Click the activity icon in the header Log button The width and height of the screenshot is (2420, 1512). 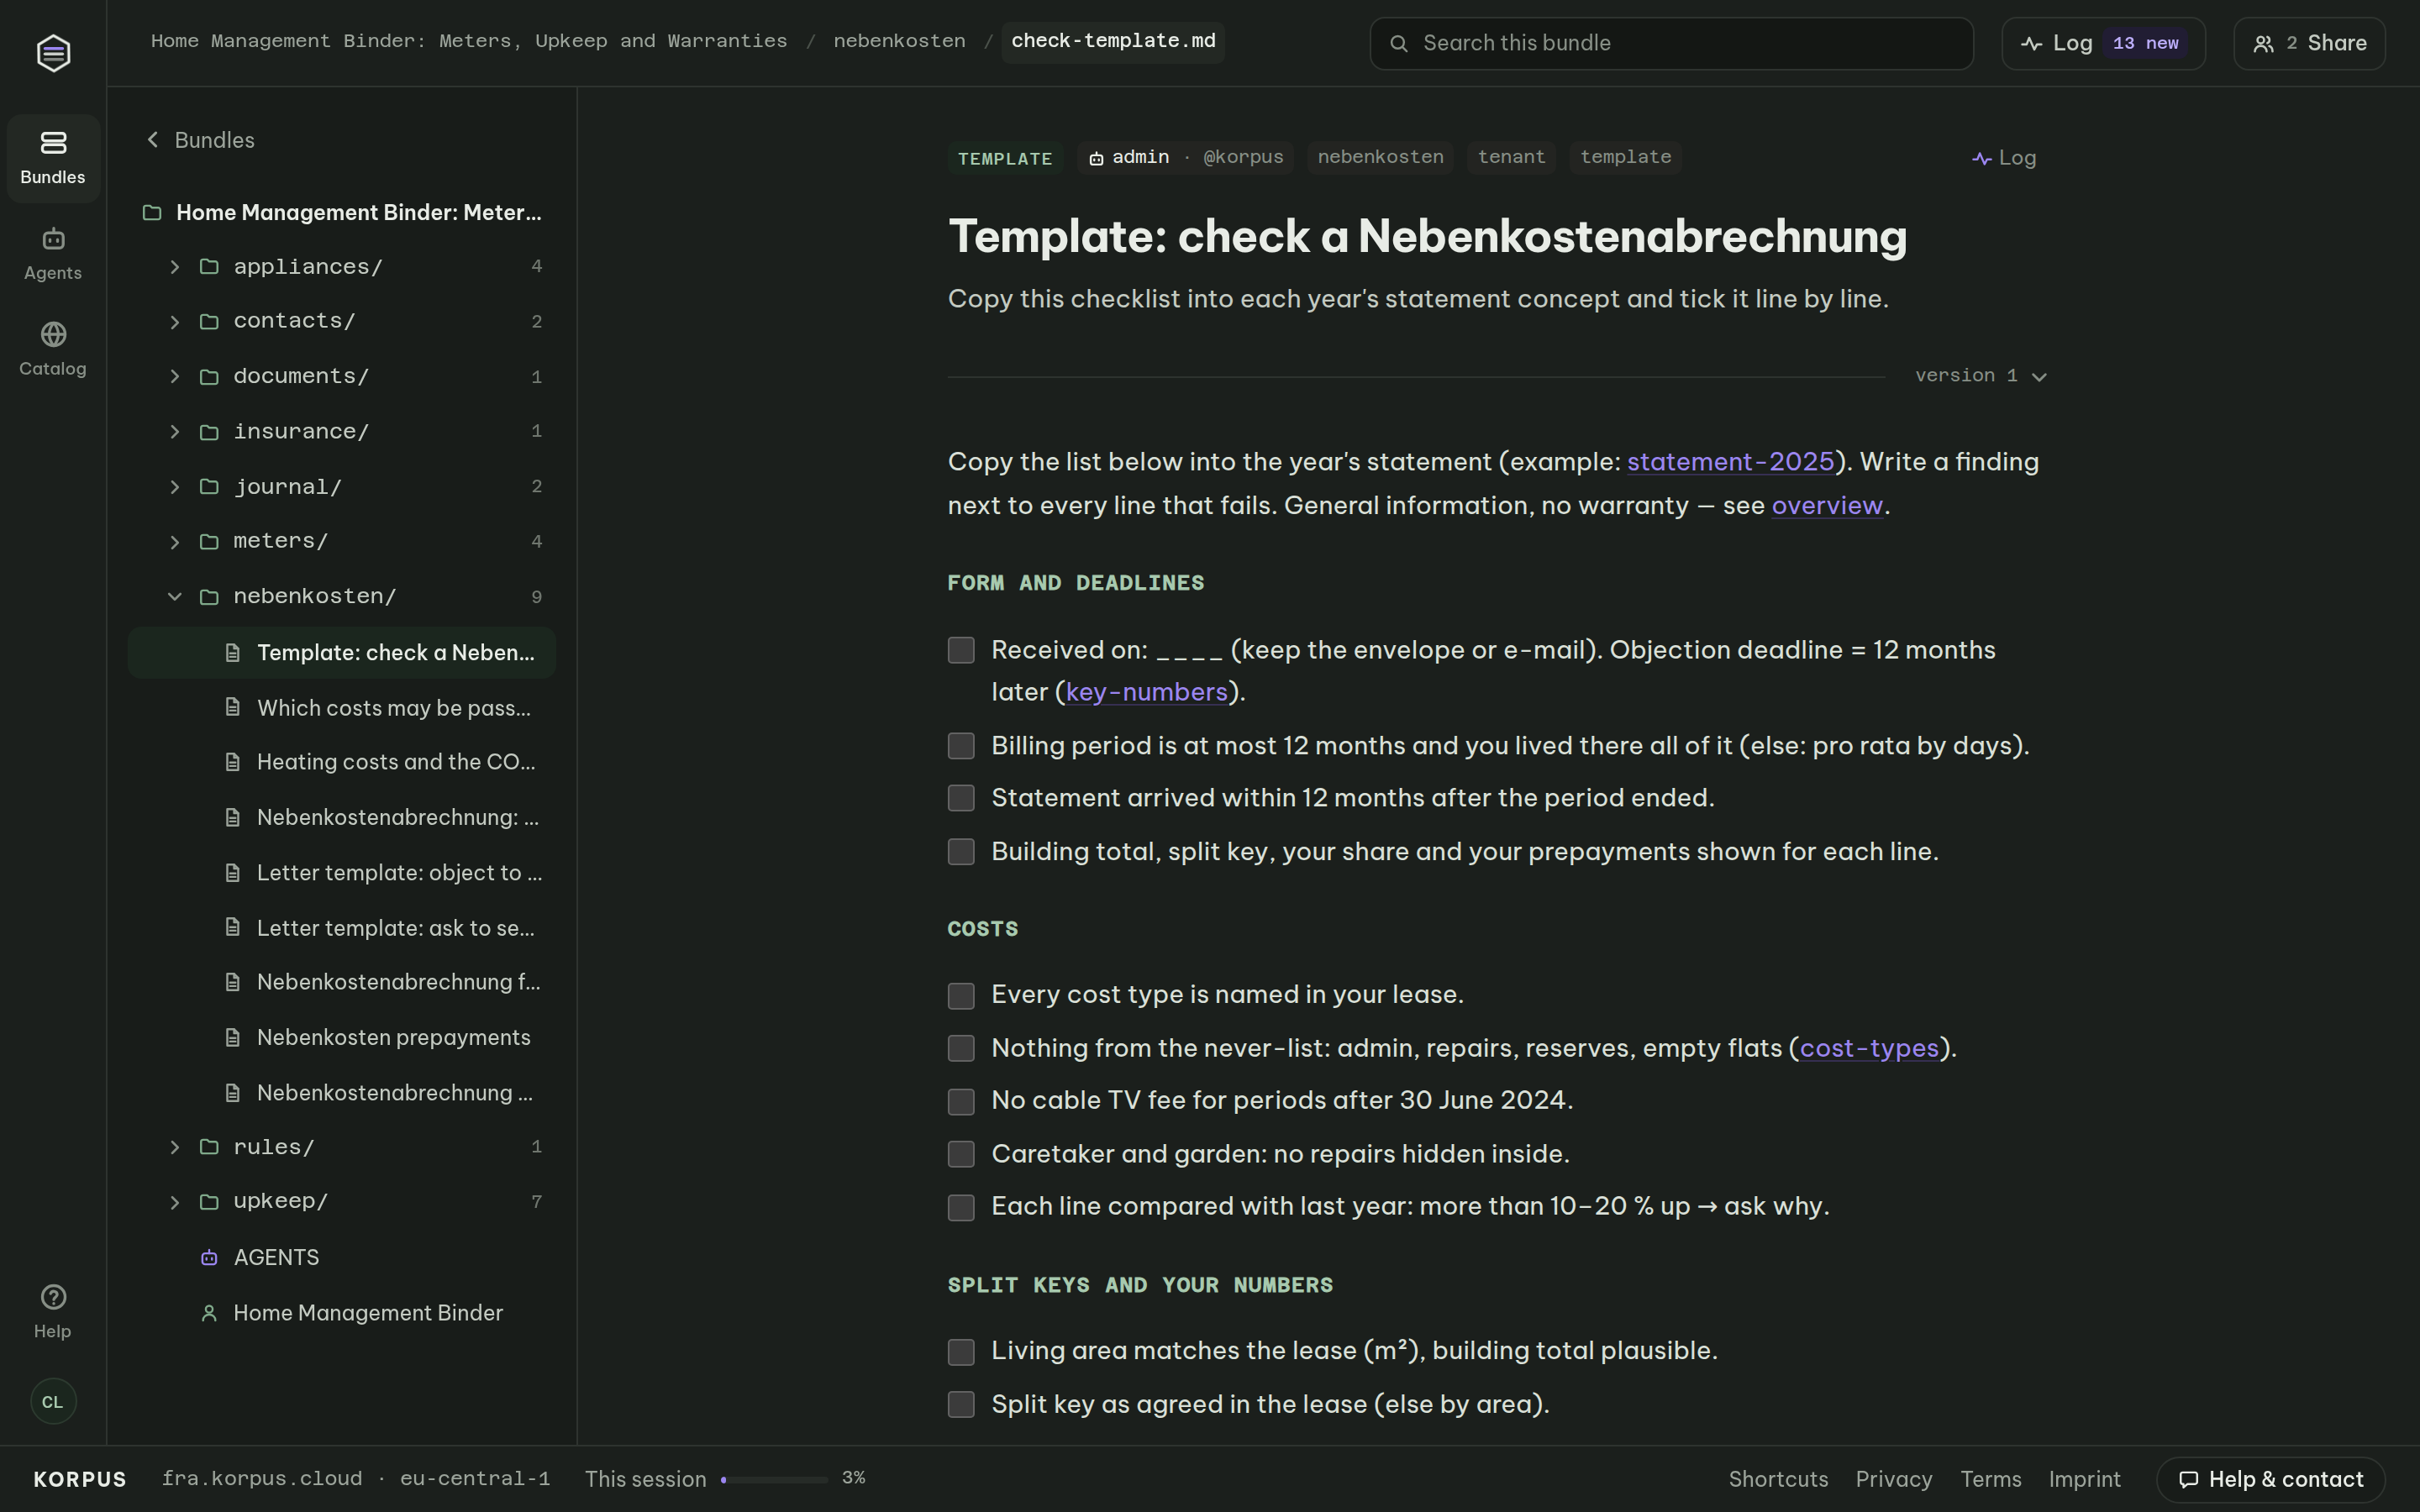click(2031, 43)
